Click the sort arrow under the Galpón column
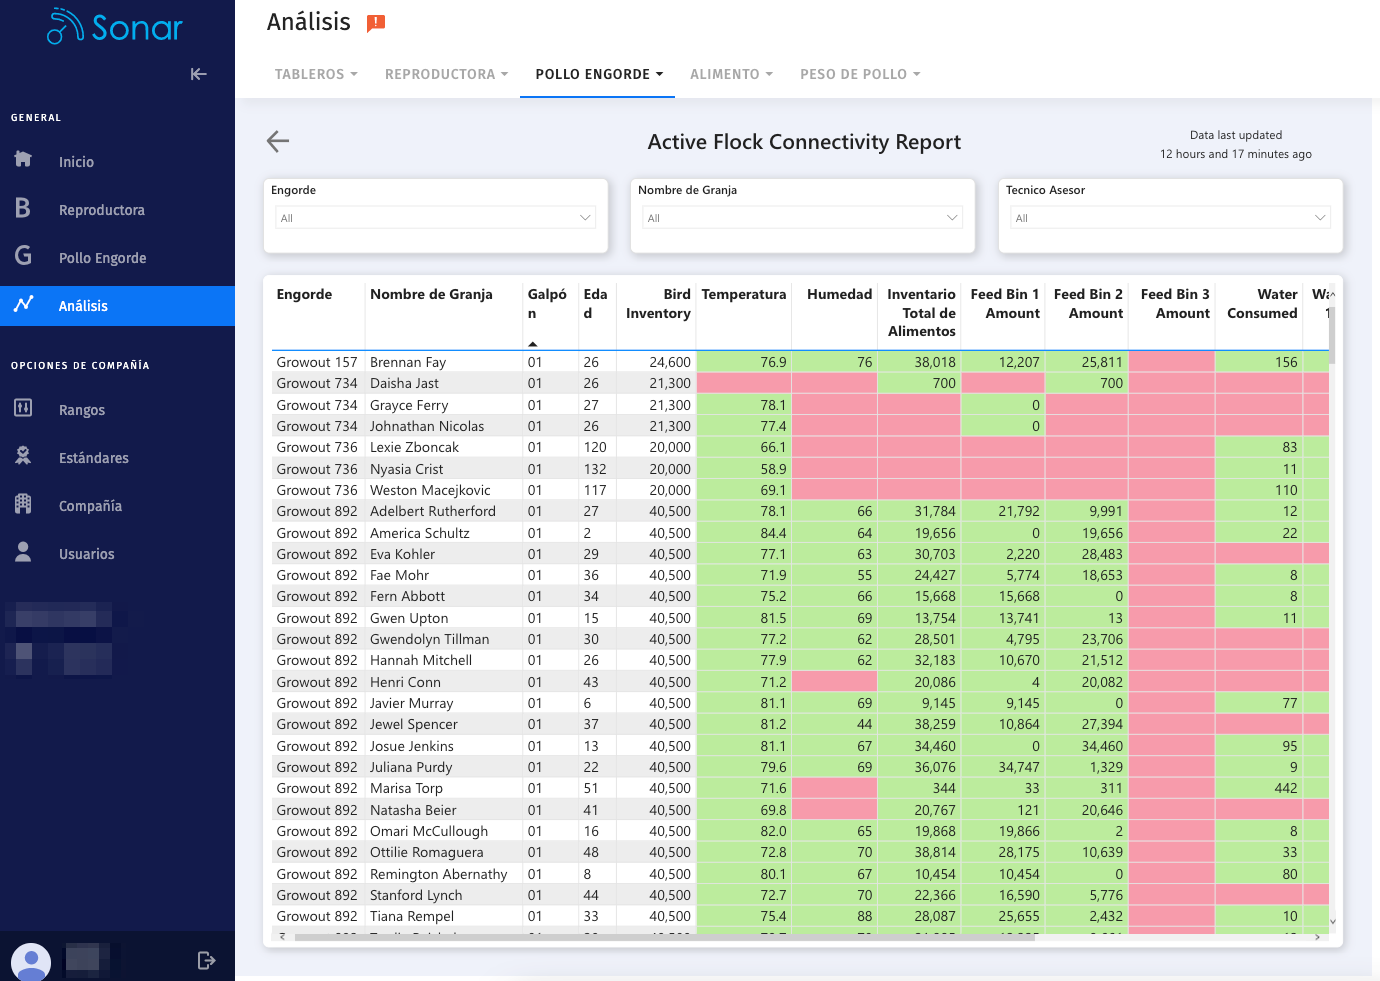 coord(533,344)
